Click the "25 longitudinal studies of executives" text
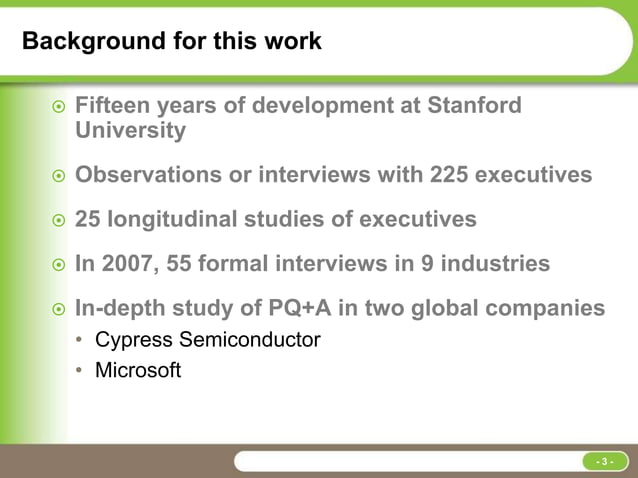638x478 pixels. point(276,219)
